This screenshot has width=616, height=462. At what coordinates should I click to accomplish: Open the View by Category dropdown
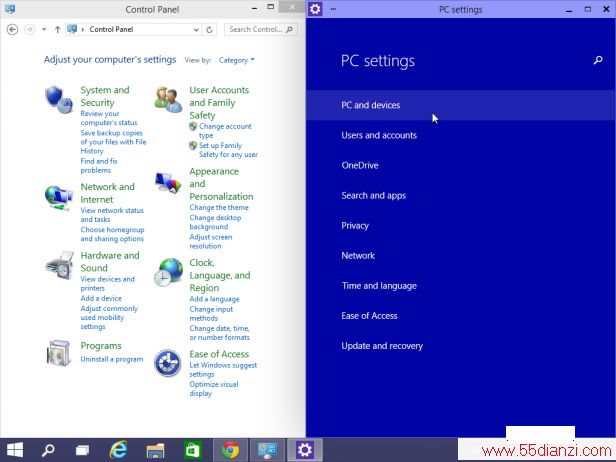coord(237,60)
